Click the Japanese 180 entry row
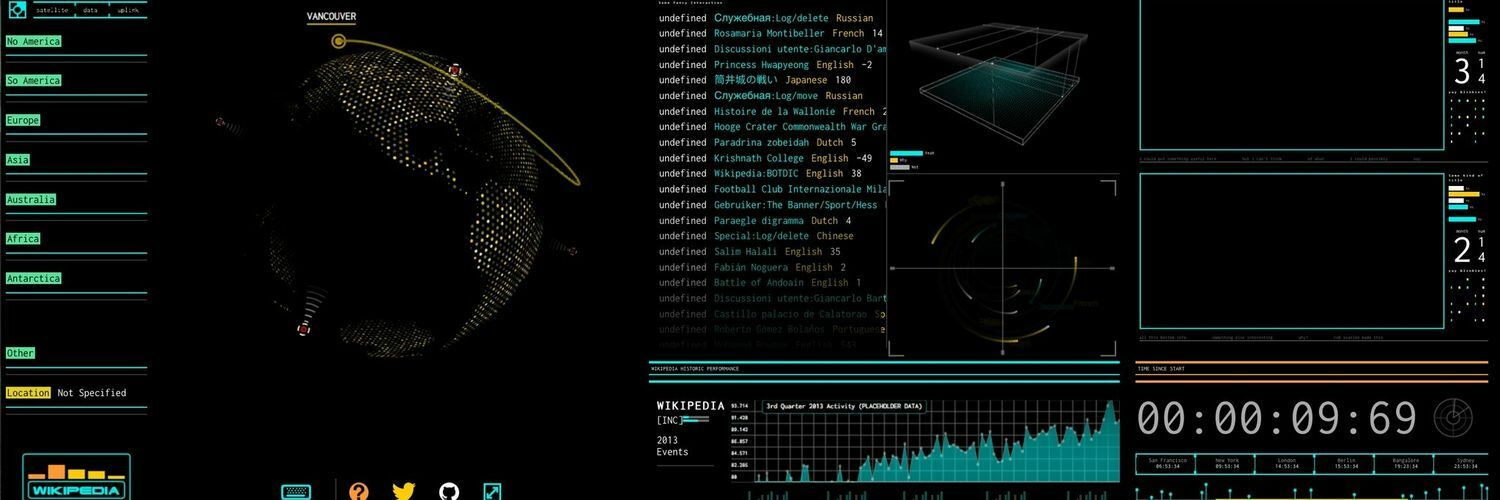Screen dimensions: 1500x500 pyautogui.click(x=756, y=80)
